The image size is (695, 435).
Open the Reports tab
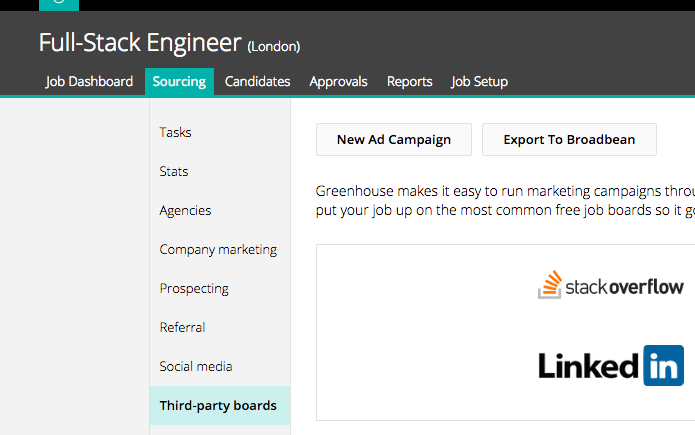[410, 82]
